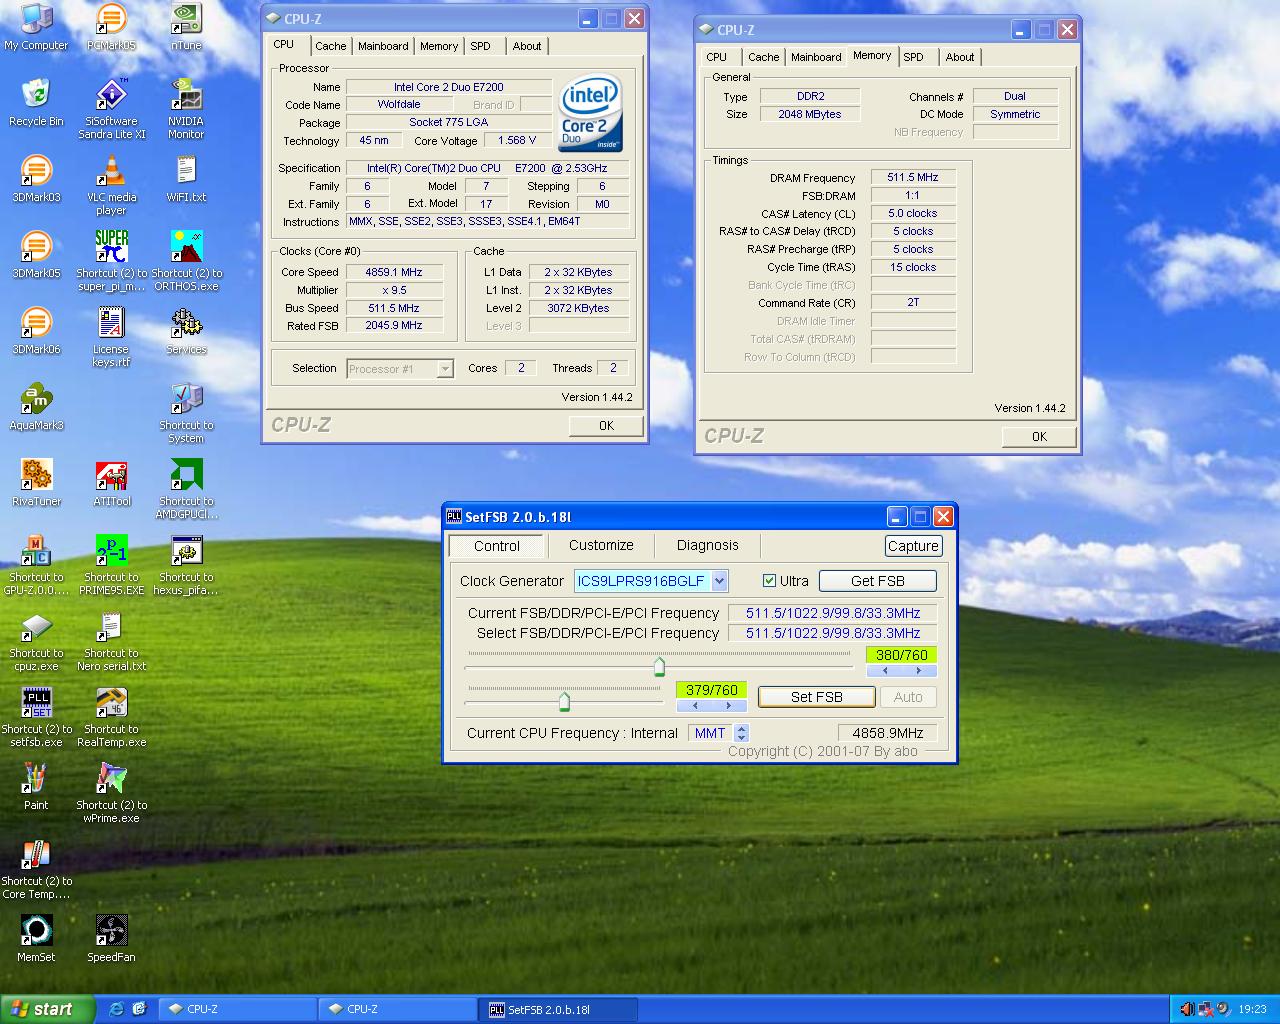Open the WiFi.txt file icon
This screenshot has width=1280, height=1024.
pyautogui.click(x=186, y=179)
